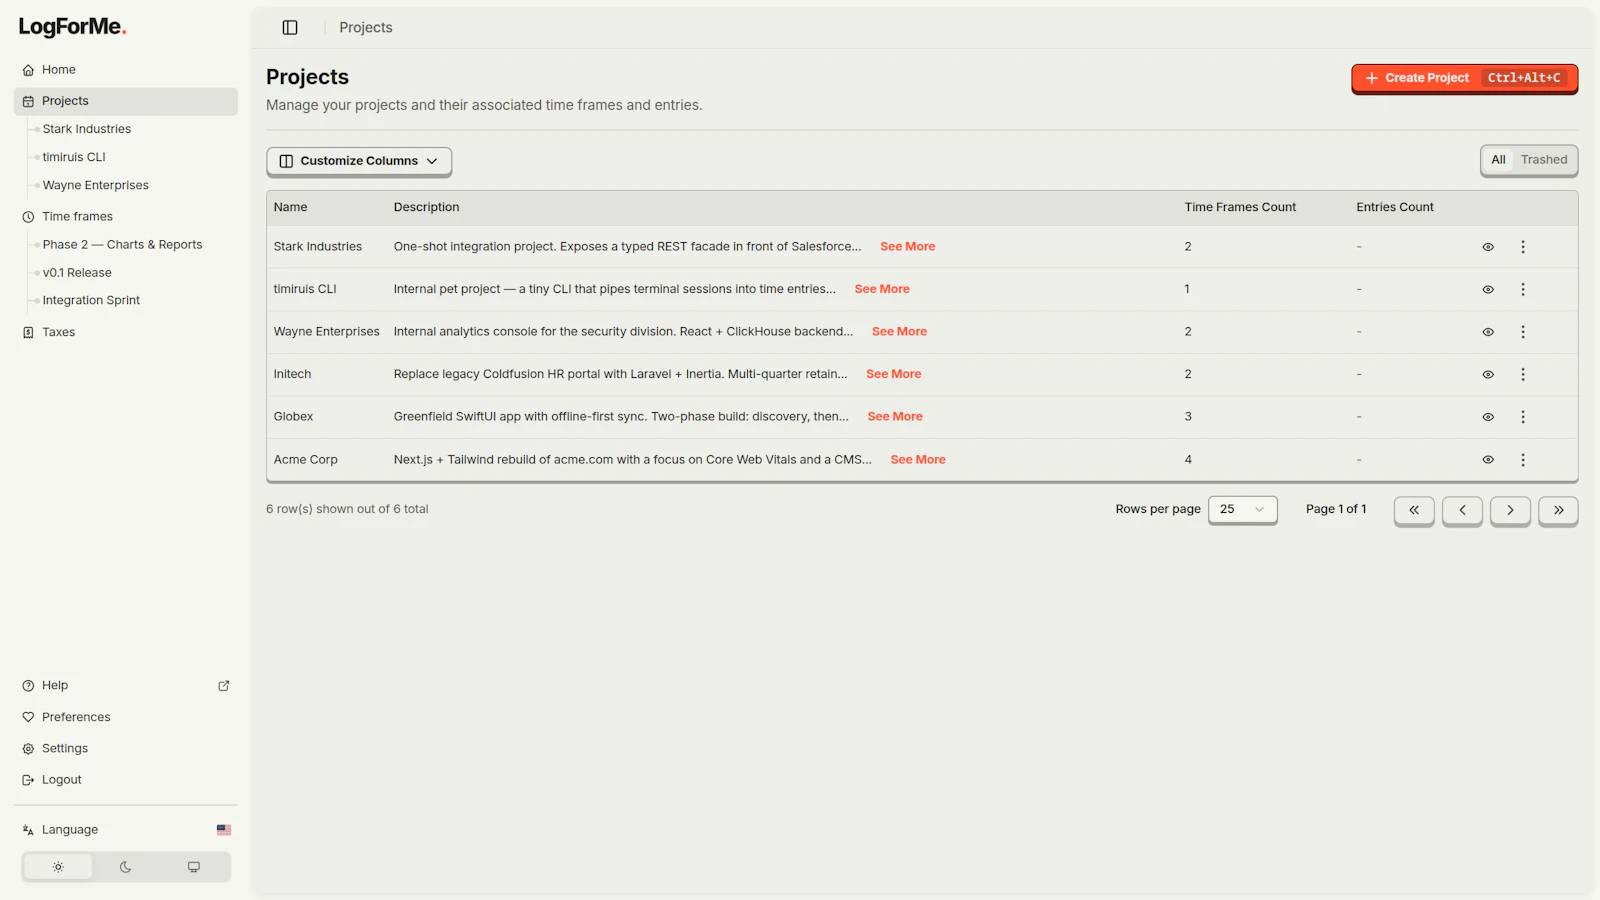Open Language selector in sidebar
This screenshot has width=1600, height=900.
point(126,830)
